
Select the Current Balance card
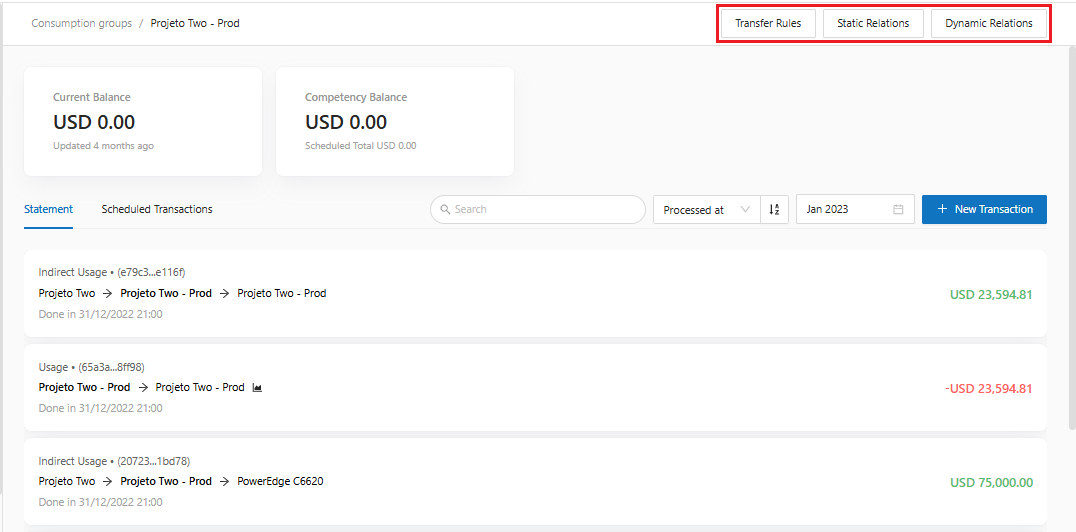pyautogui.click(x=143, y=122)
